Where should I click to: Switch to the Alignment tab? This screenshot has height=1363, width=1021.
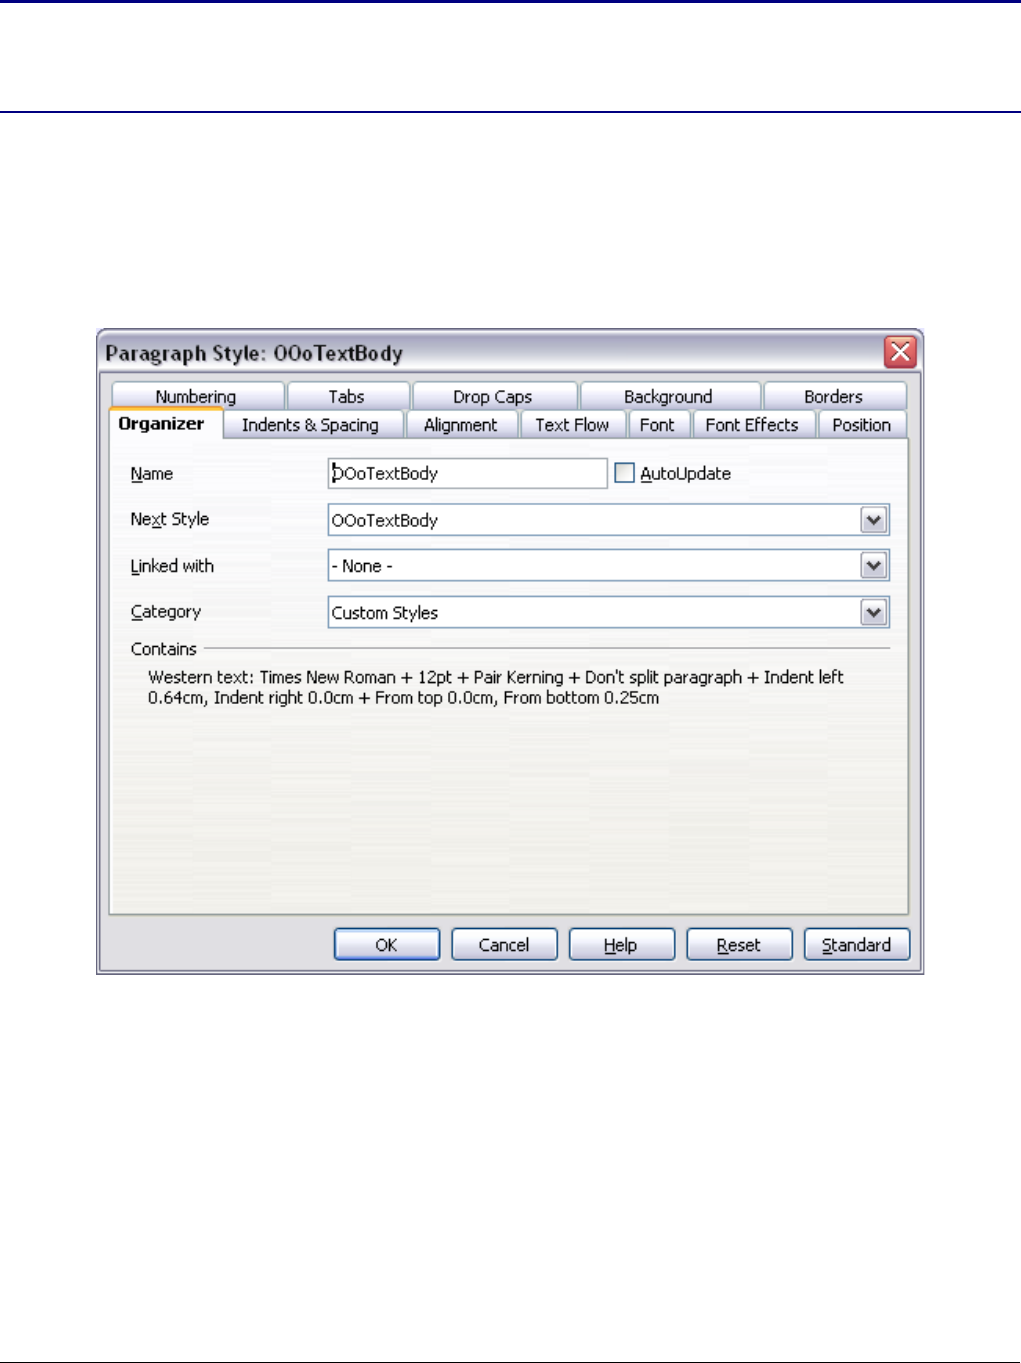click(x=461, y=425)
